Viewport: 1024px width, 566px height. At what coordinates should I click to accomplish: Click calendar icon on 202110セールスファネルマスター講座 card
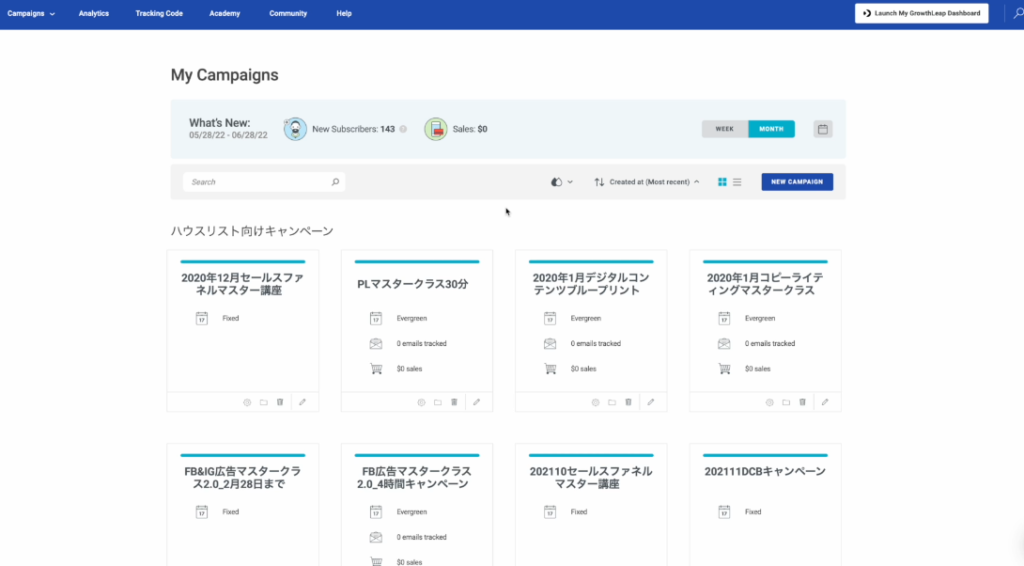[550, 512]
